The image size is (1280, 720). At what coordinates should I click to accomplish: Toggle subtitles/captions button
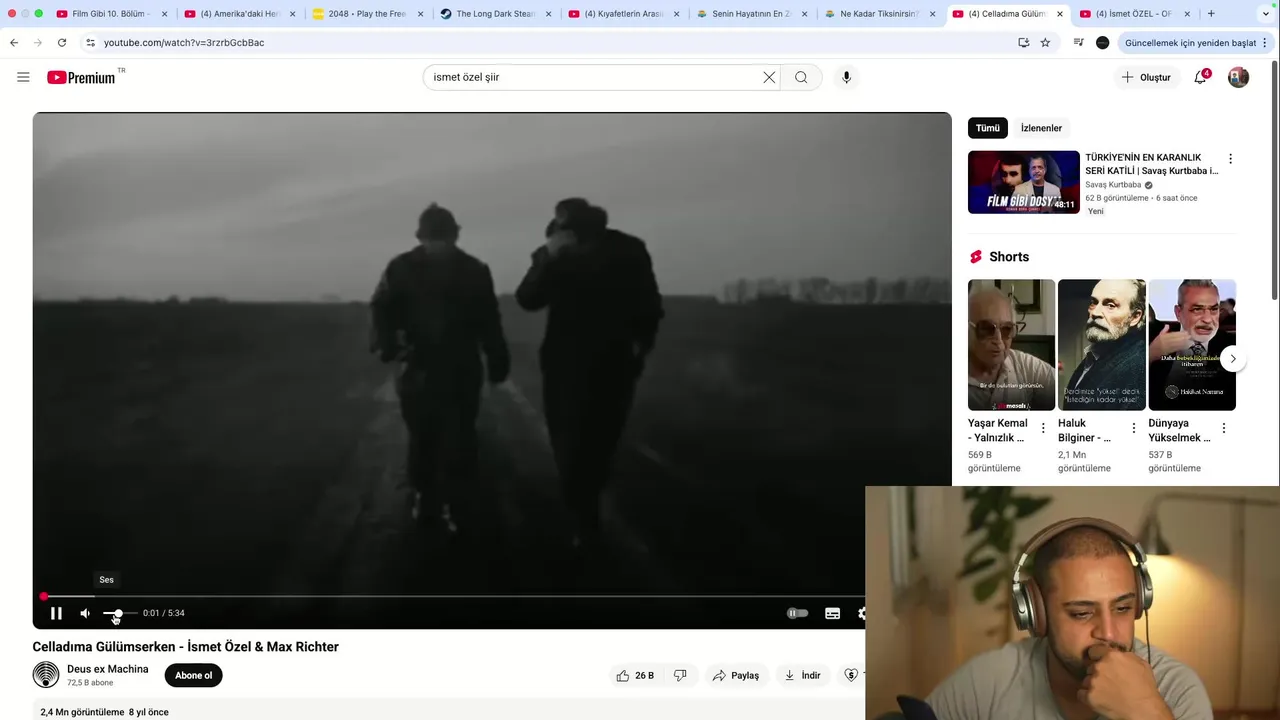tap(832, 613)
